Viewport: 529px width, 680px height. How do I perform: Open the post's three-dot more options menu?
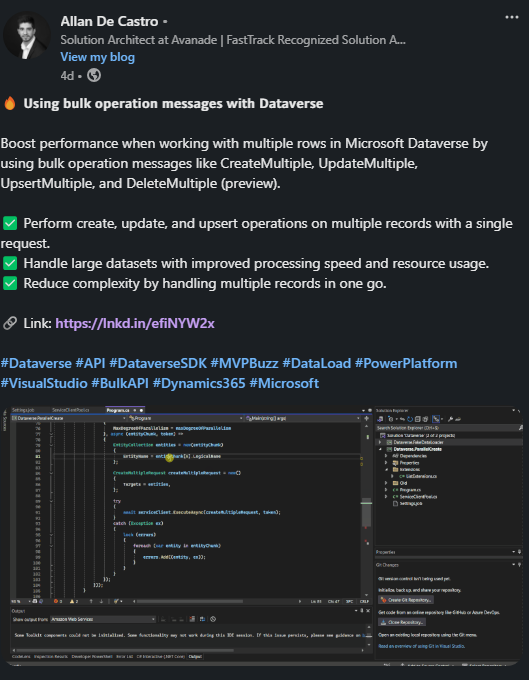point(512,17)
